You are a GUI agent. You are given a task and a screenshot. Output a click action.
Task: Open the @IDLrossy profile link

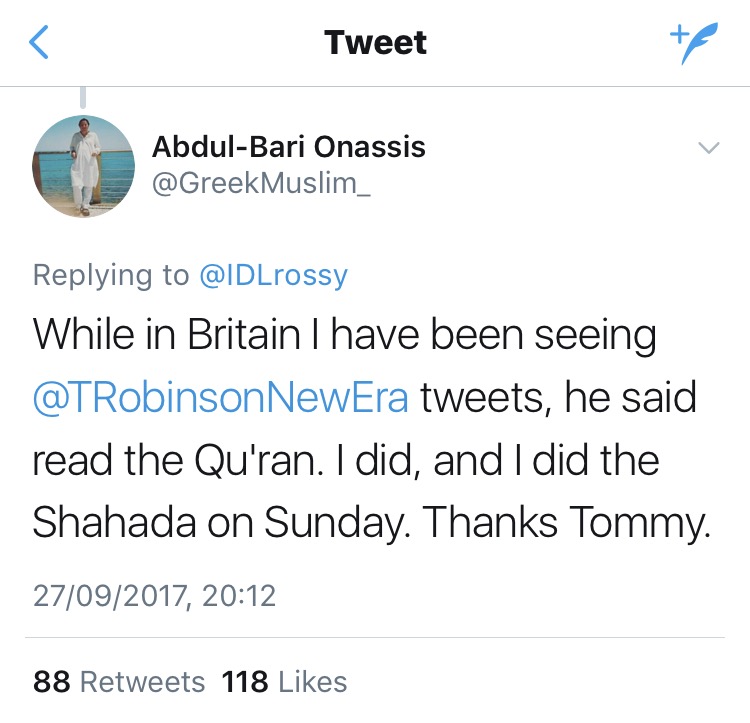point(273,276)
